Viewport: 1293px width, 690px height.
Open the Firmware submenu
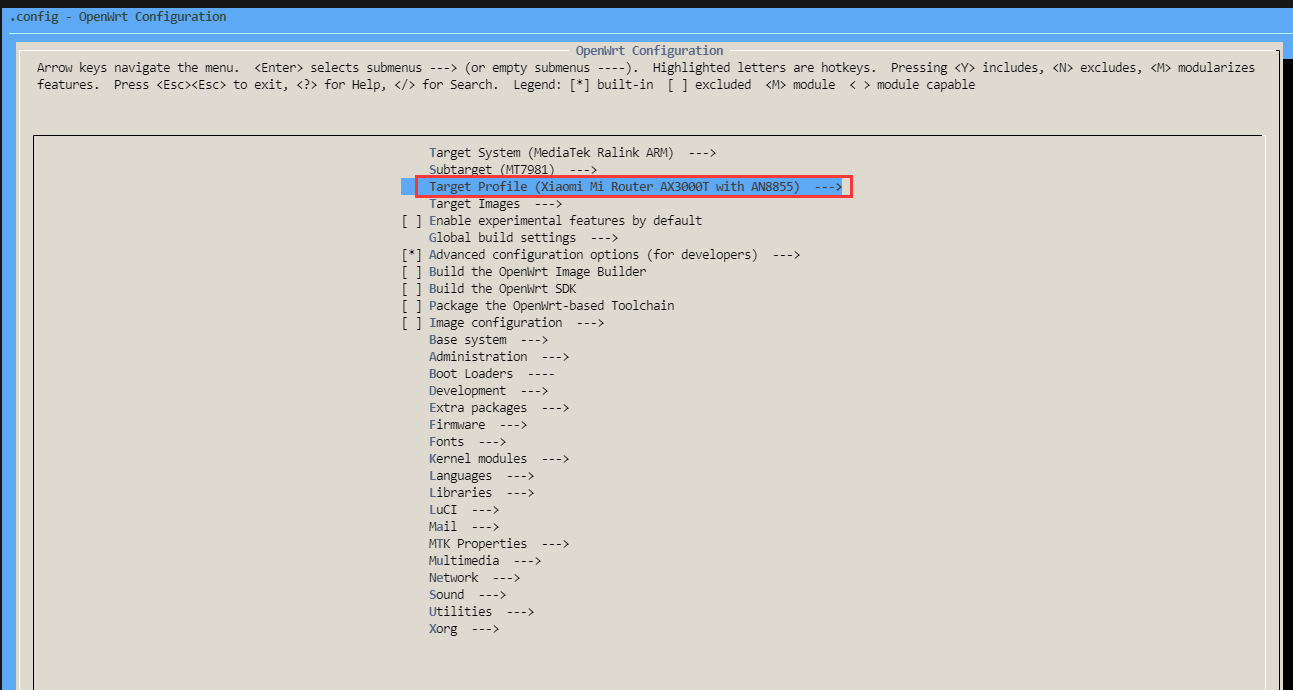tap(478, 425)
